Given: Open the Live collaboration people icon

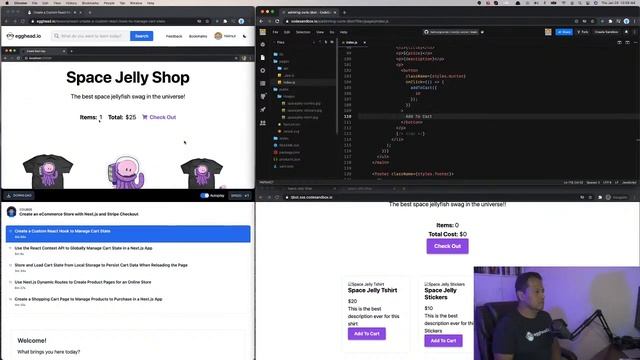Looking at the screenshot, I should (x=263, y=122).
